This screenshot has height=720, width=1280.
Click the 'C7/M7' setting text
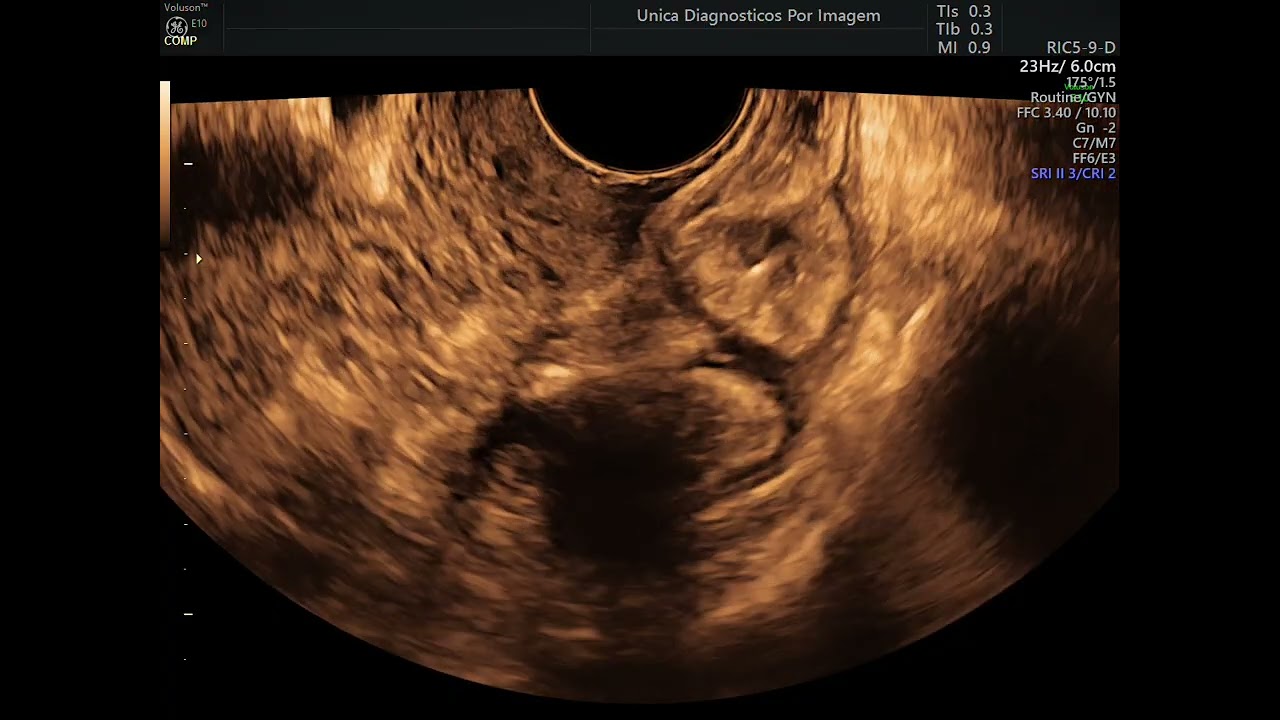[1094, 143]
